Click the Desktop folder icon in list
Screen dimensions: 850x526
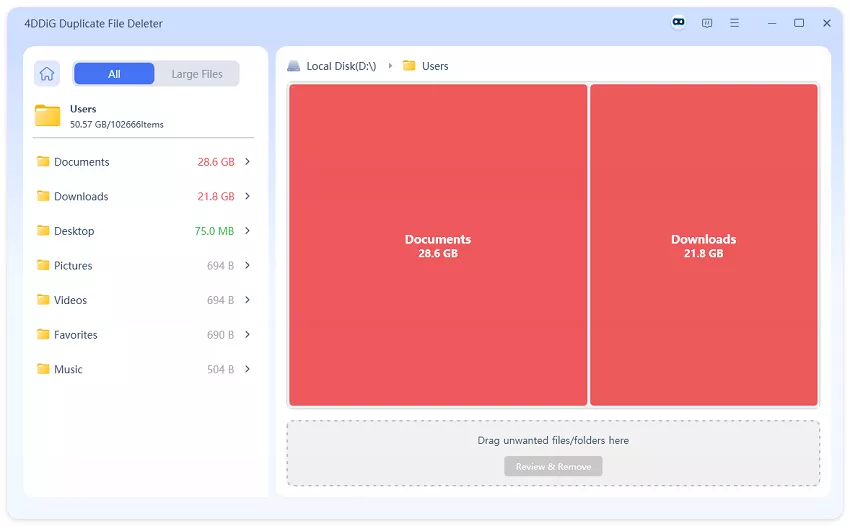(x=43, y=230)
